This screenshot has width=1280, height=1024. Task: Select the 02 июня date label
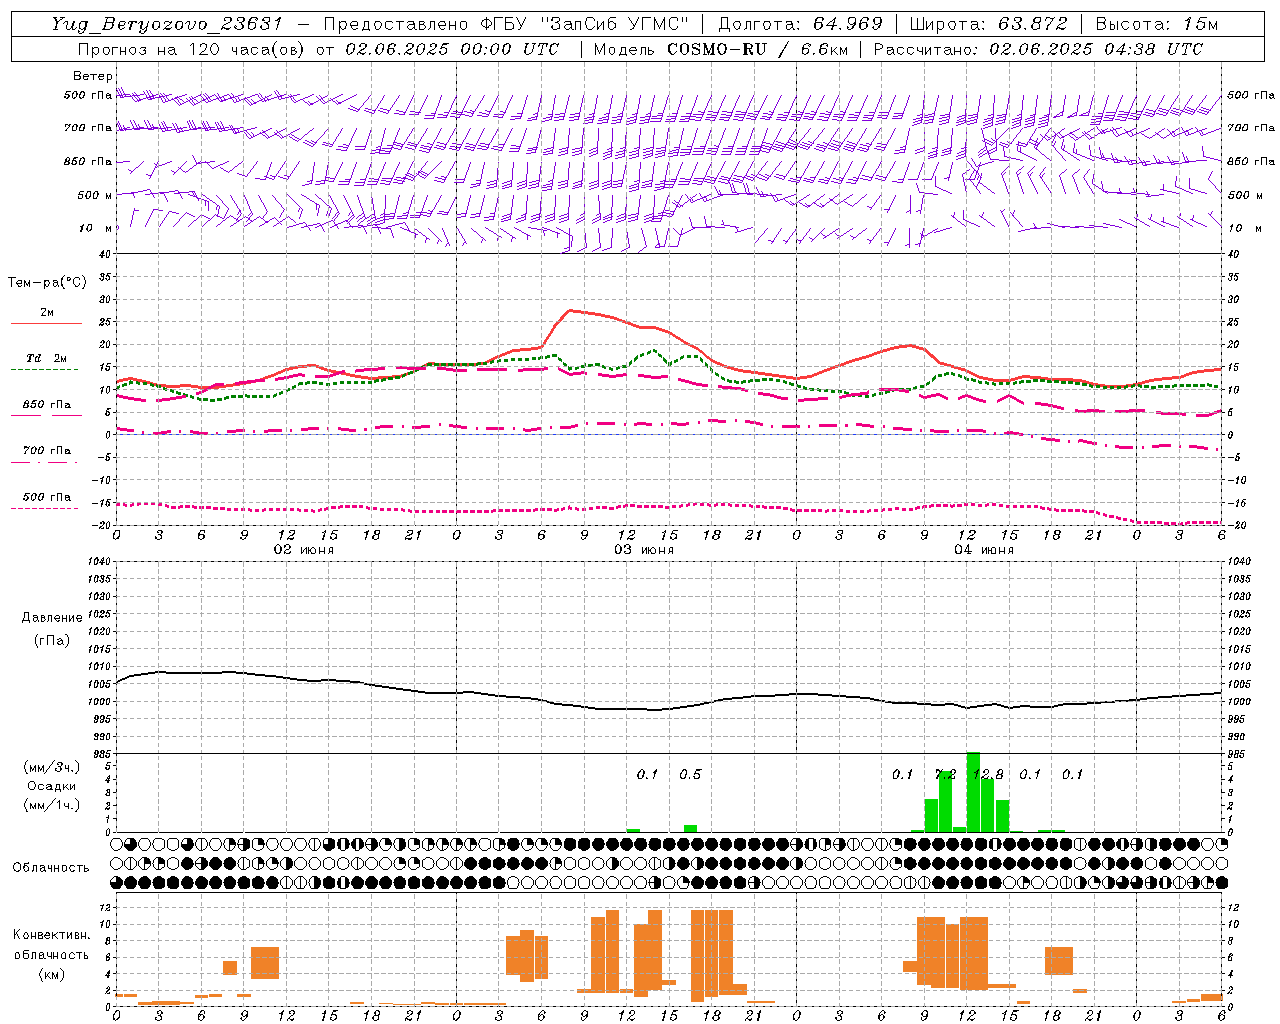coord(304,550)
